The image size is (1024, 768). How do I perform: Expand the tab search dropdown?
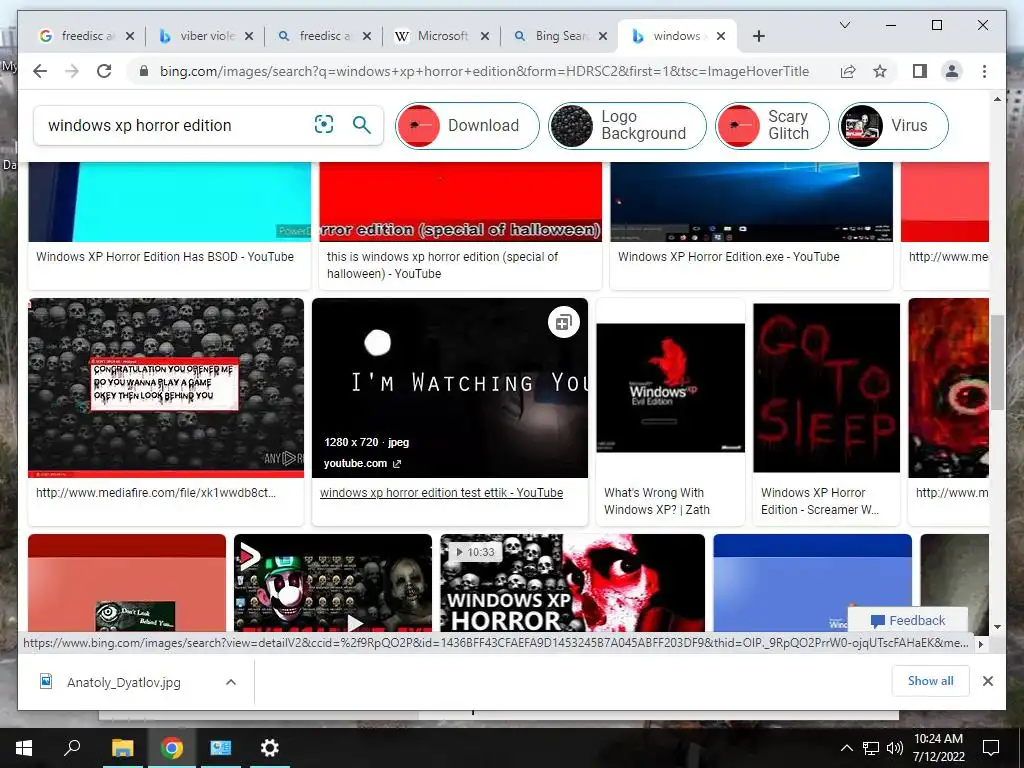coord(844,25)
